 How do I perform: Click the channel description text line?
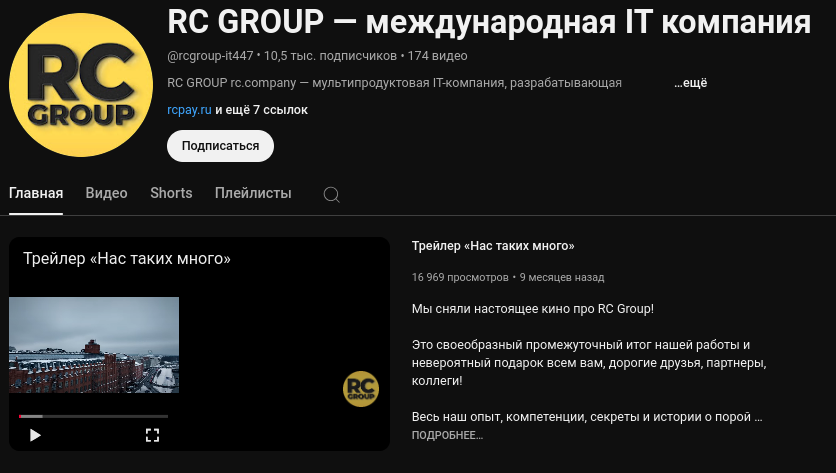coord(395,83)
